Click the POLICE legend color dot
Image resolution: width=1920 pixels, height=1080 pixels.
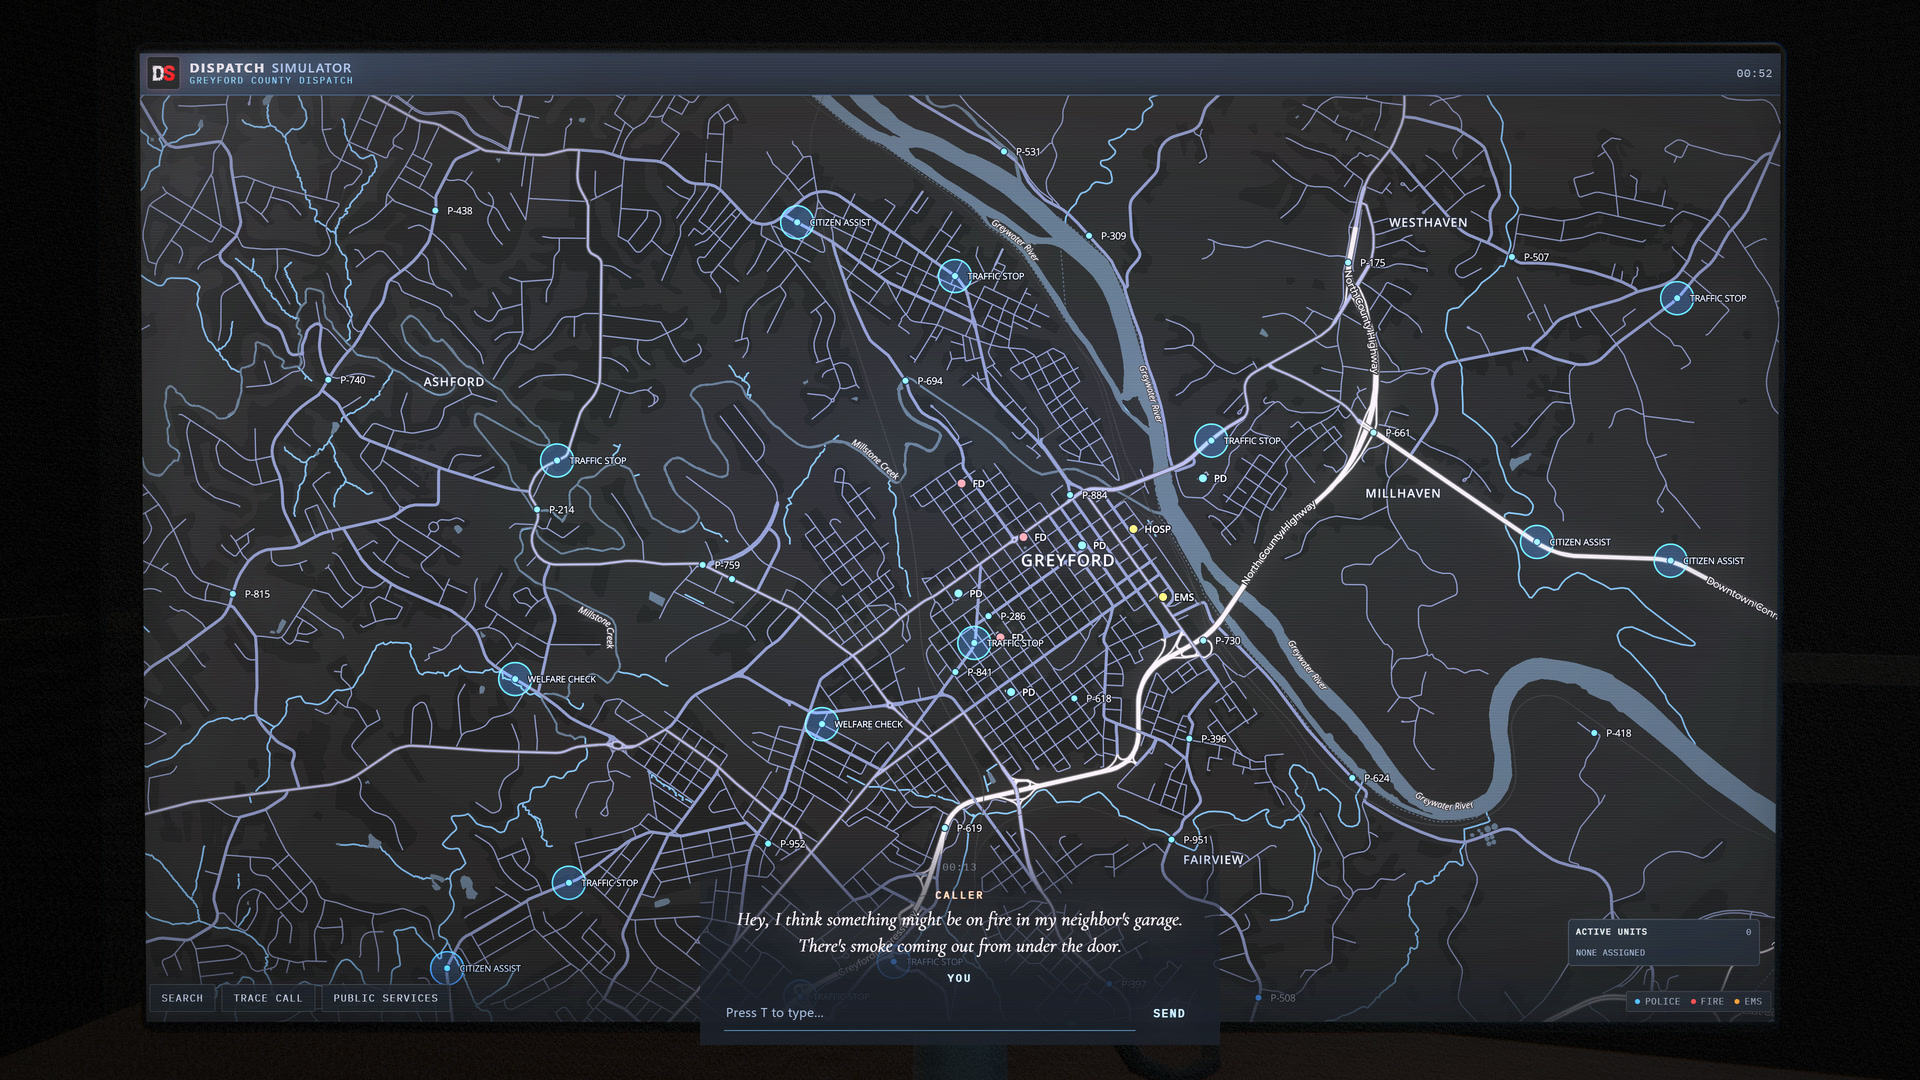1637,1001
